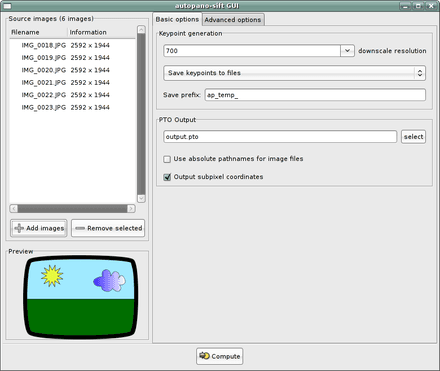Click the select button for PTO output

pos(413,137)
